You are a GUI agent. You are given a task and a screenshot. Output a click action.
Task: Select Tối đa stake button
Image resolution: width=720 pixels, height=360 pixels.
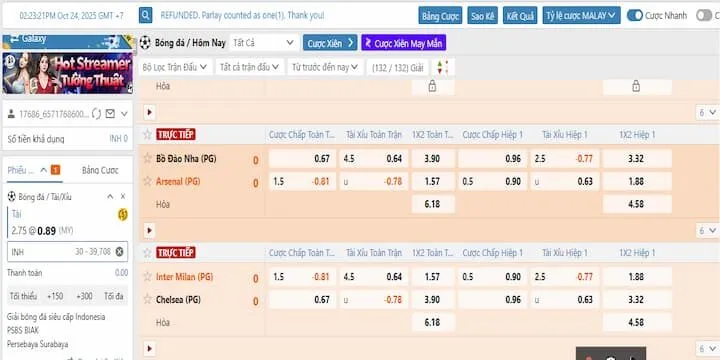[113, 296]
